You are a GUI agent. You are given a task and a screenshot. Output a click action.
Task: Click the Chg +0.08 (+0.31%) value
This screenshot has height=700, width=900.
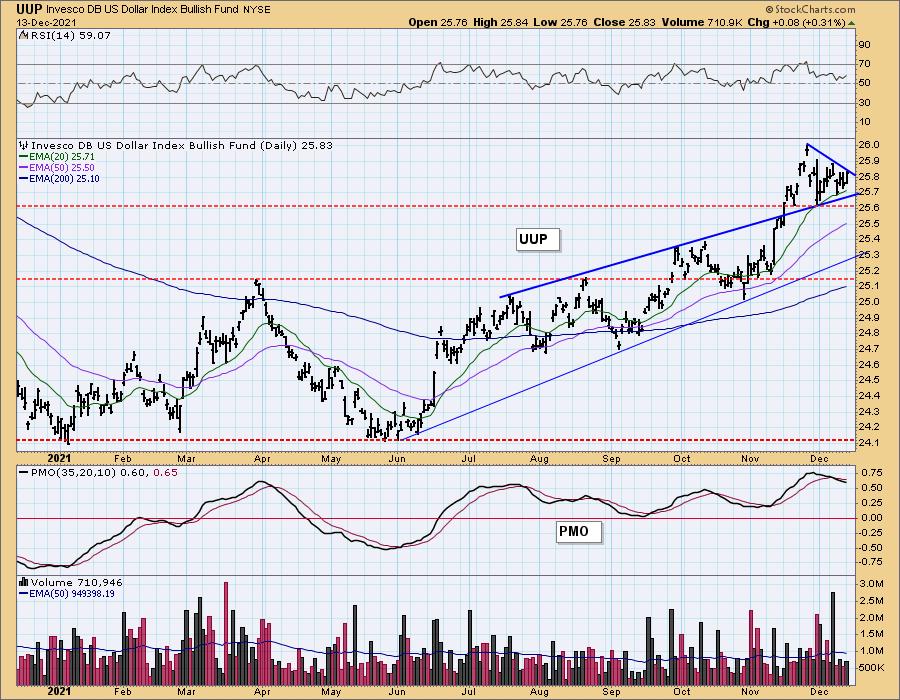point(796,22)
